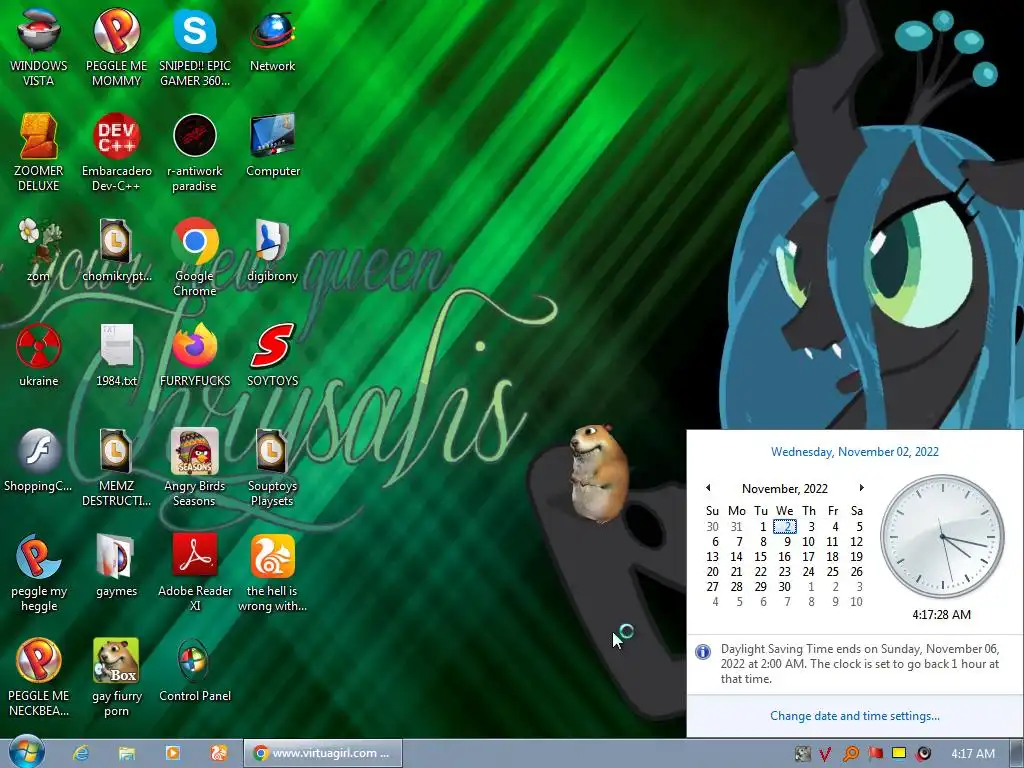Select the ukraine radiation icon
The image size is (1024, 768).
tap(39, 355)
